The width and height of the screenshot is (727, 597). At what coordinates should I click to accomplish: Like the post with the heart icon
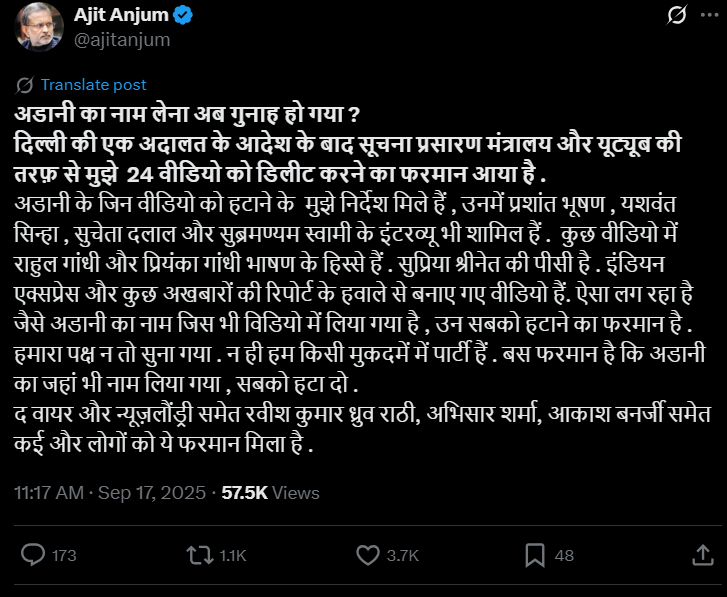(368, 555)
